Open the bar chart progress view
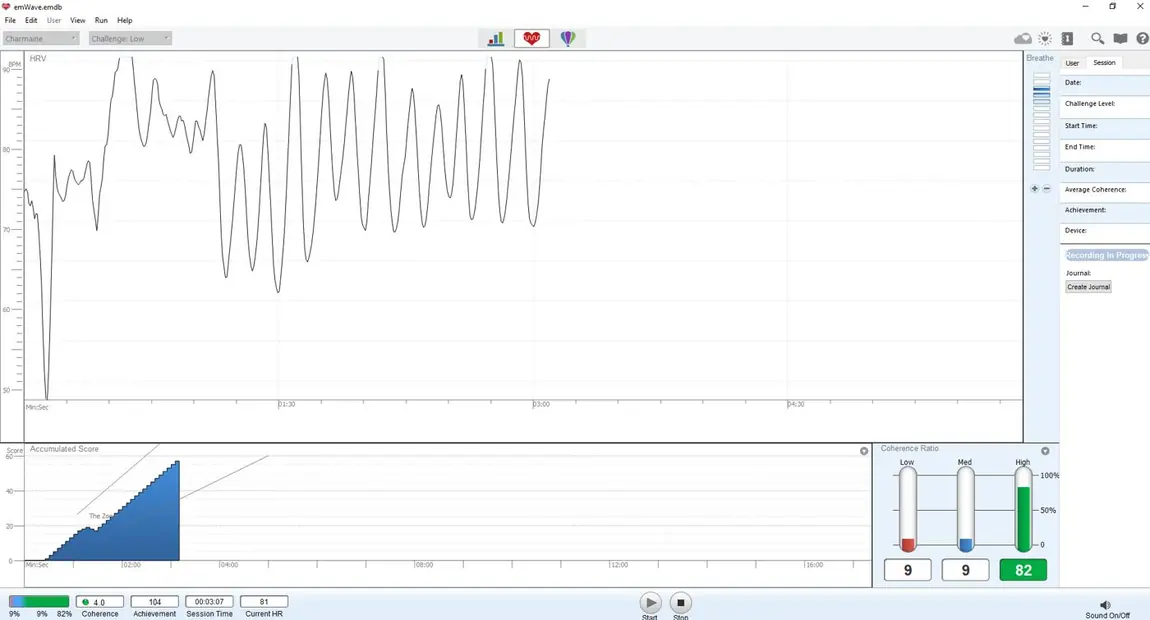This screenshot has height=620, width=1150. click(x=496, y=38)
